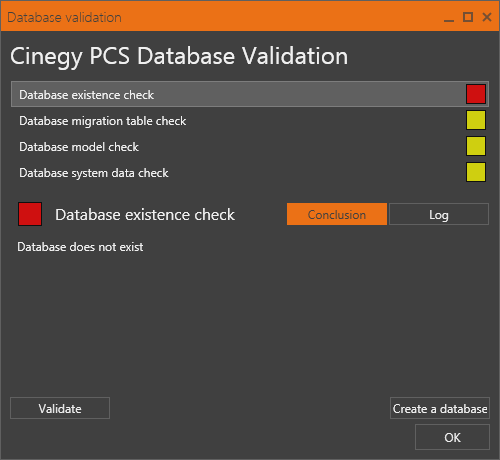Maximize the Database validation window
This screenshot has height=460, width=500.
pyautogui.click(x=468, y=17)
